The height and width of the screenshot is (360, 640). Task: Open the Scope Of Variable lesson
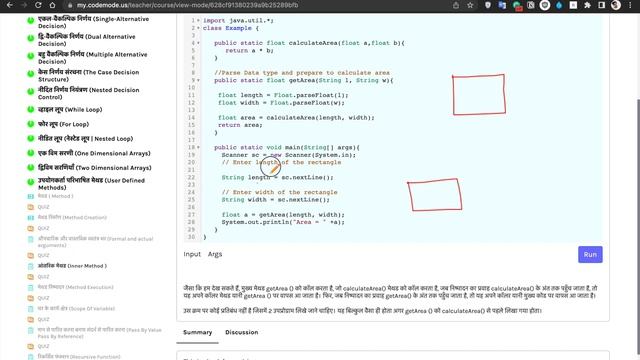tap(76, 309)
